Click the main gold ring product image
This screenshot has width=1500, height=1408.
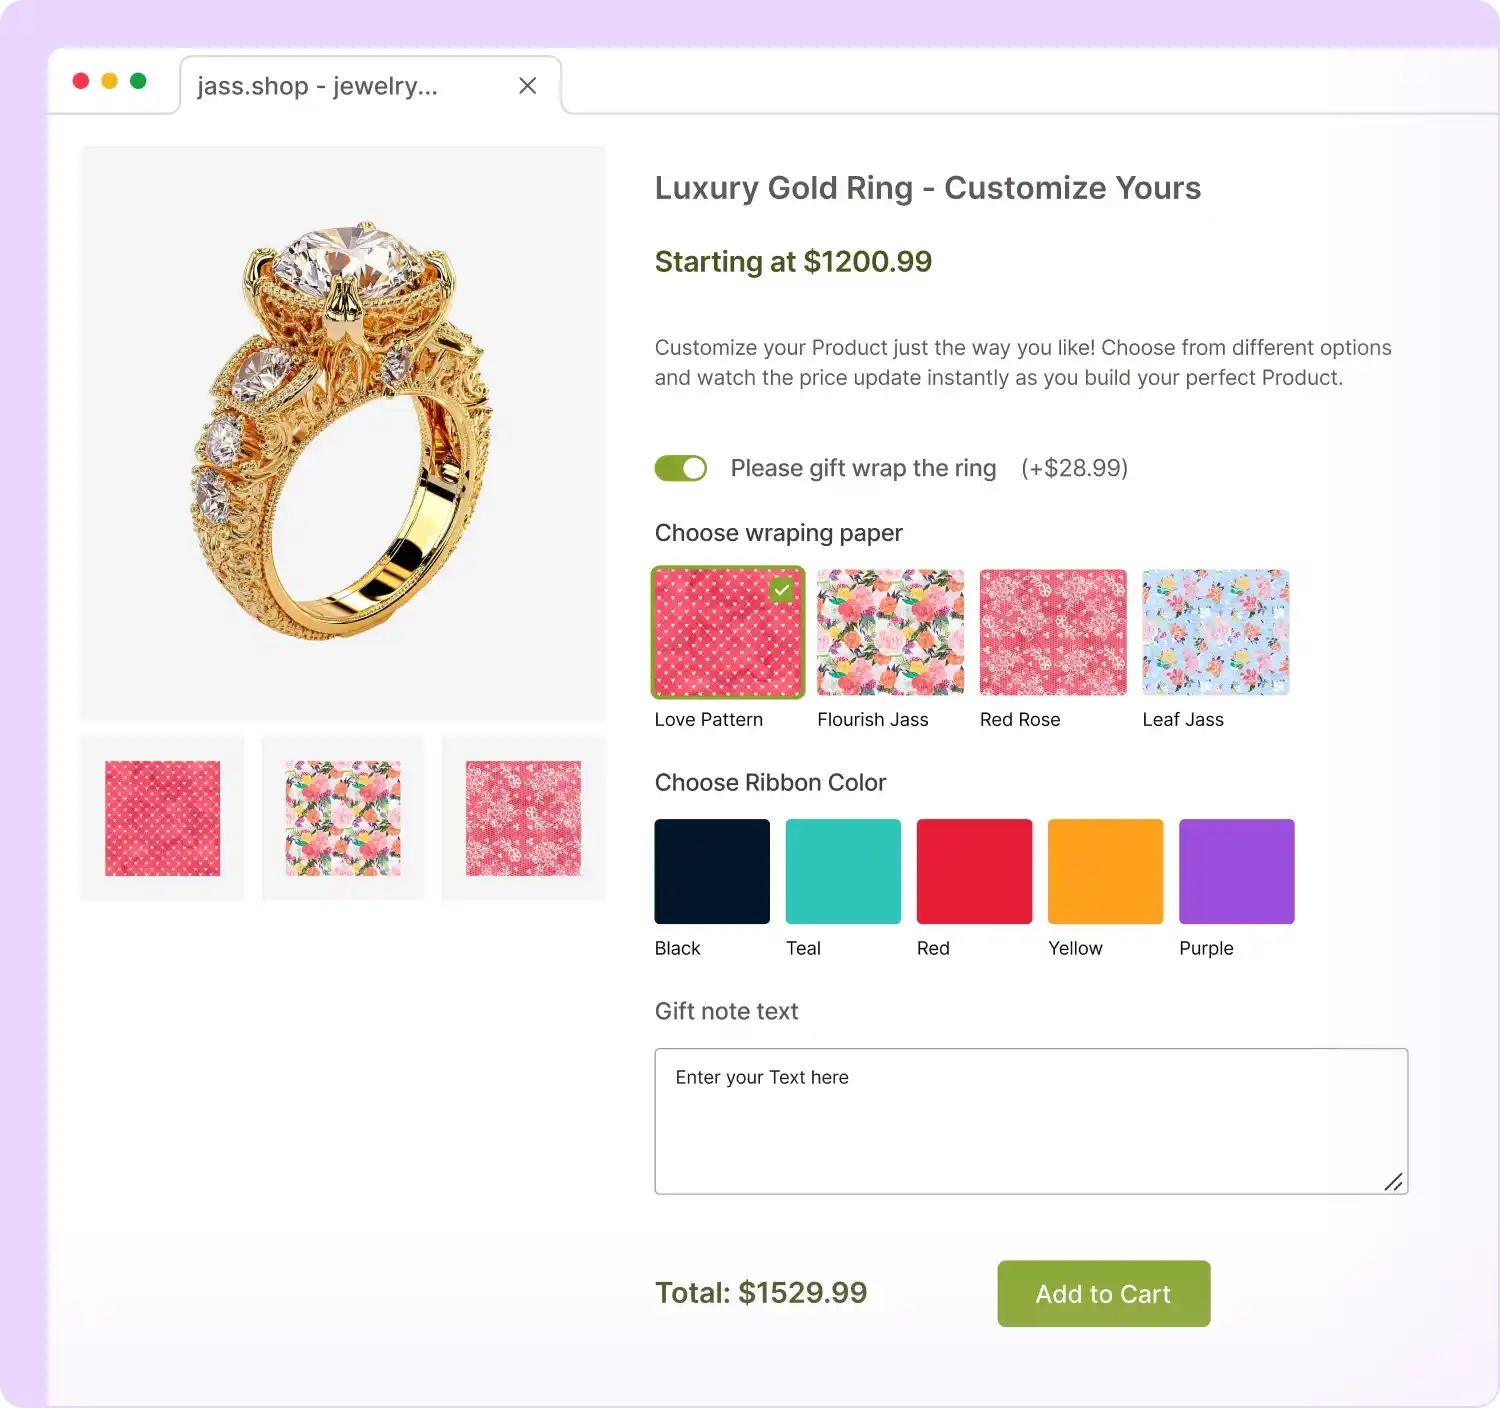point(342,432)
